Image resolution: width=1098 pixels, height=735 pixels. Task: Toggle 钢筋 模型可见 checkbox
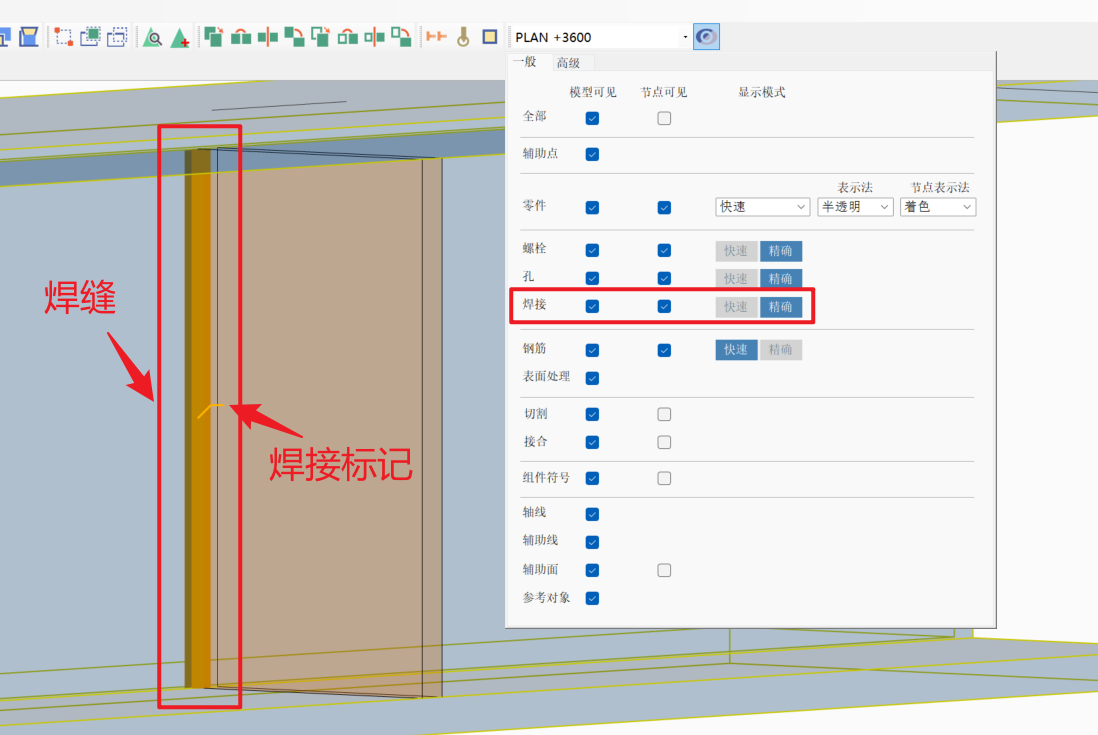592,350
